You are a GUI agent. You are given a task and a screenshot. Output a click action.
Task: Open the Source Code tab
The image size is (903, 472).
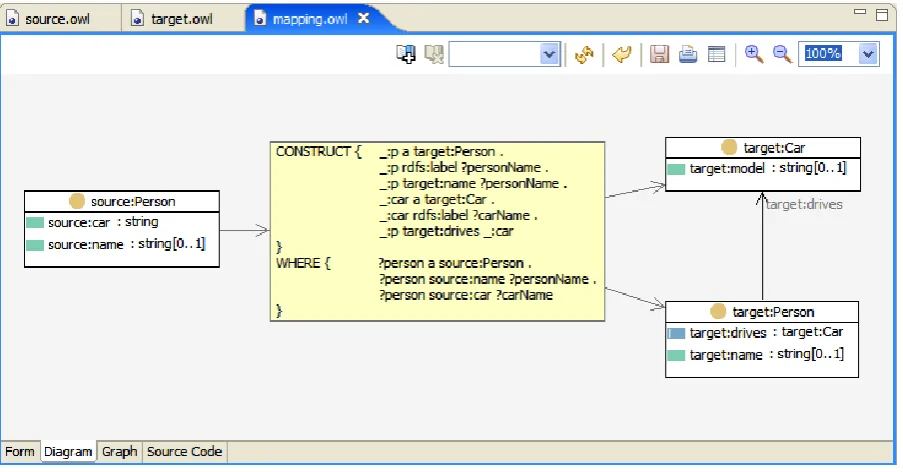click(x=184, y=452)
